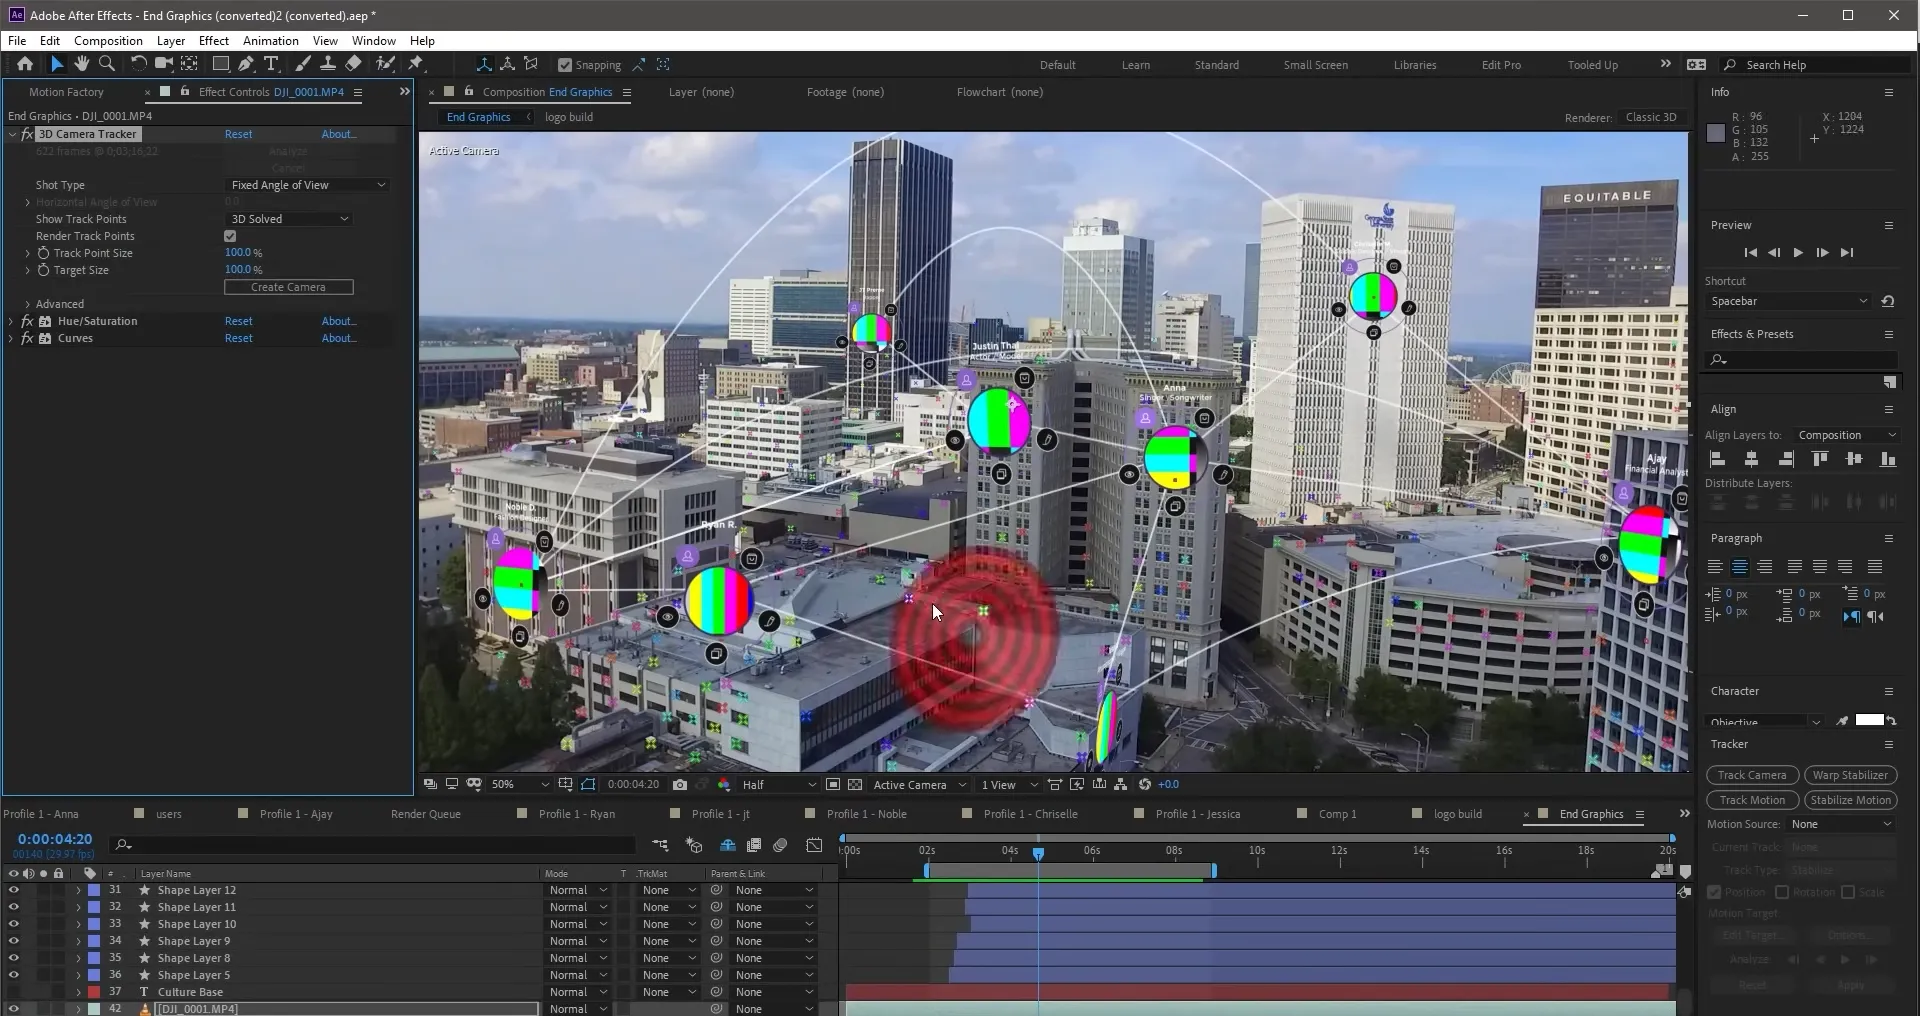Select the Zoom magnifier tool

click(x=106, y=64)
